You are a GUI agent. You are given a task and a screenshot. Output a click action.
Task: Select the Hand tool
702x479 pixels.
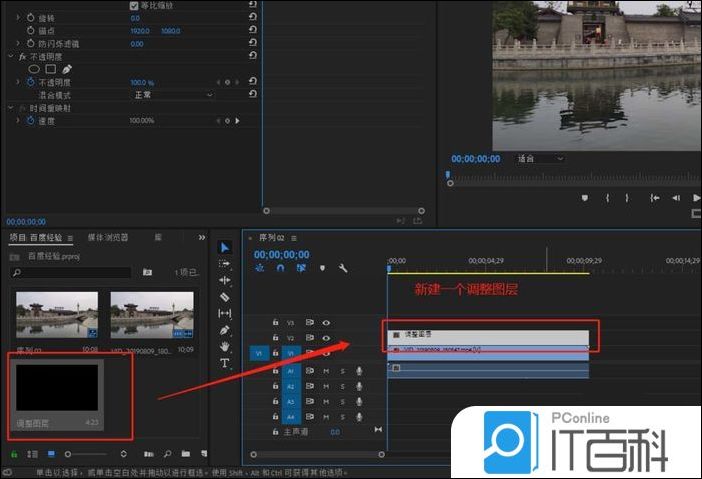tap(225, 346)
